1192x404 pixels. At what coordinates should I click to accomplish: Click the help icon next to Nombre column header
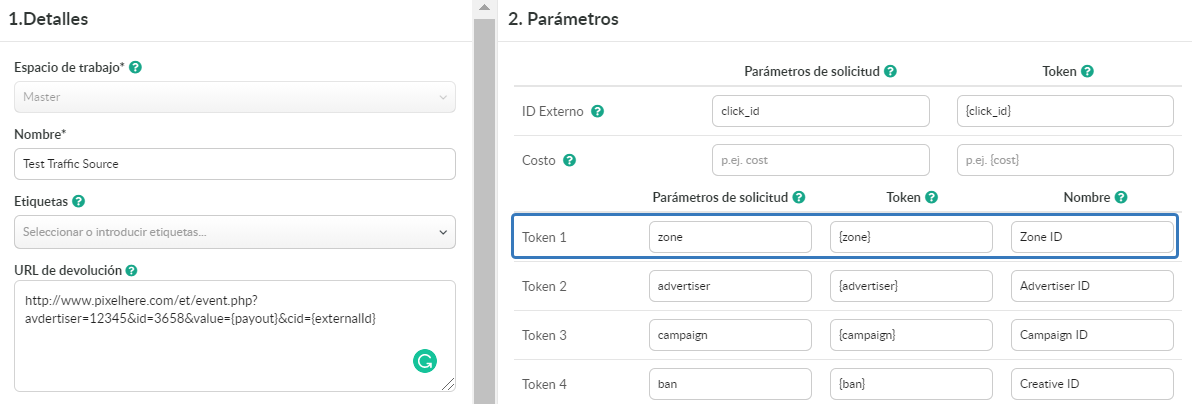[x=1121, y=197]
